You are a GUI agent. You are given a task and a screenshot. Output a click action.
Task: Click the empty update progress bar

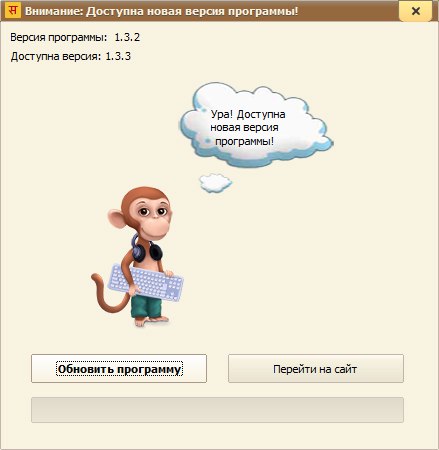point(217,410)
